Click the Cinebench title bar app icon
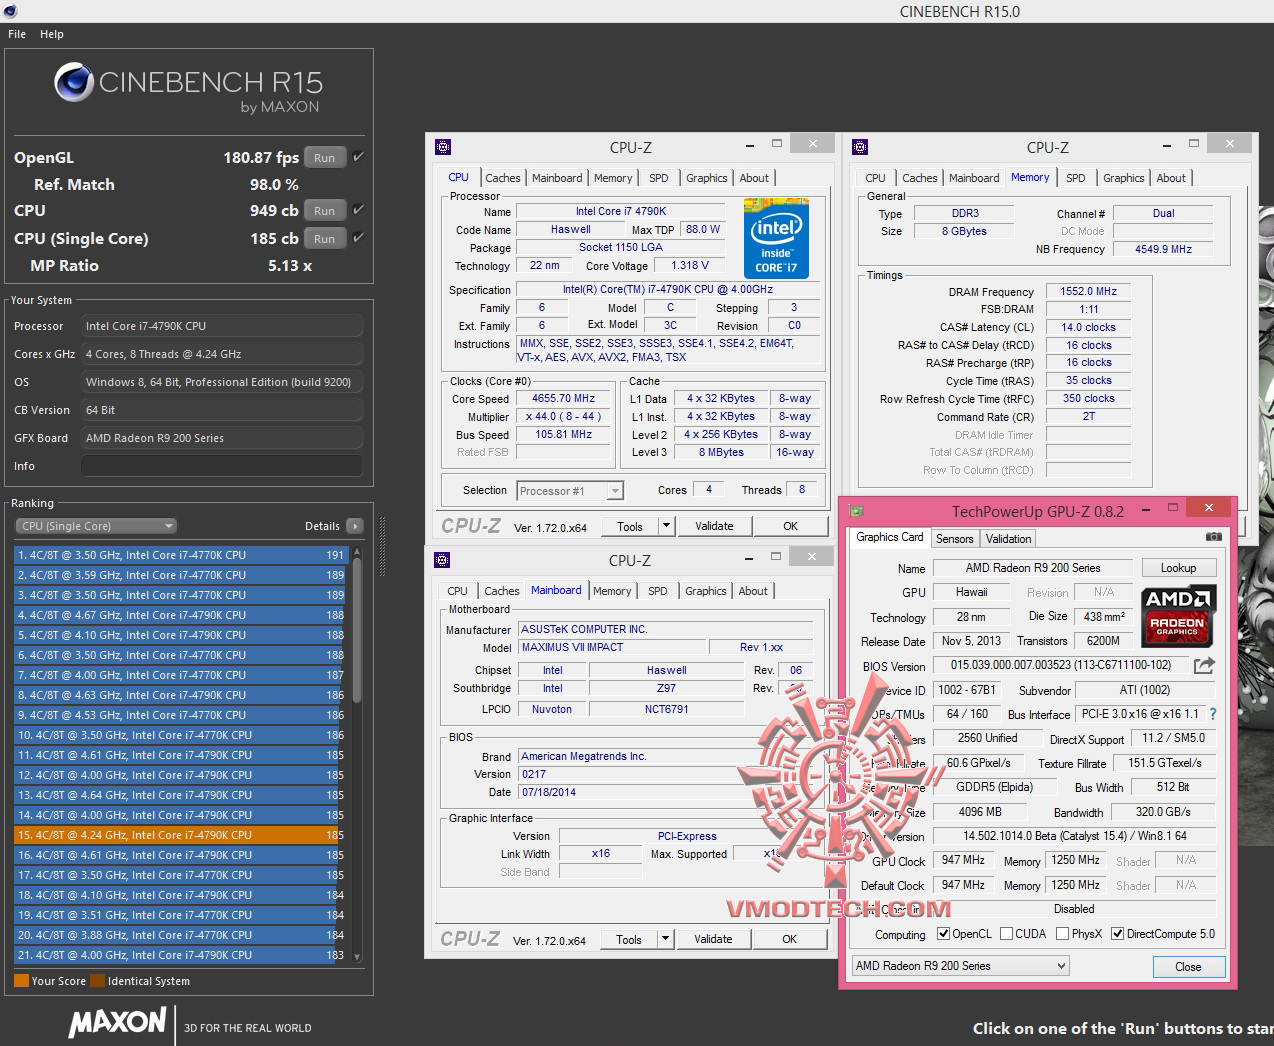Image resolution: width=1274 pixels, height=1046 pixels. click(8, 11)
